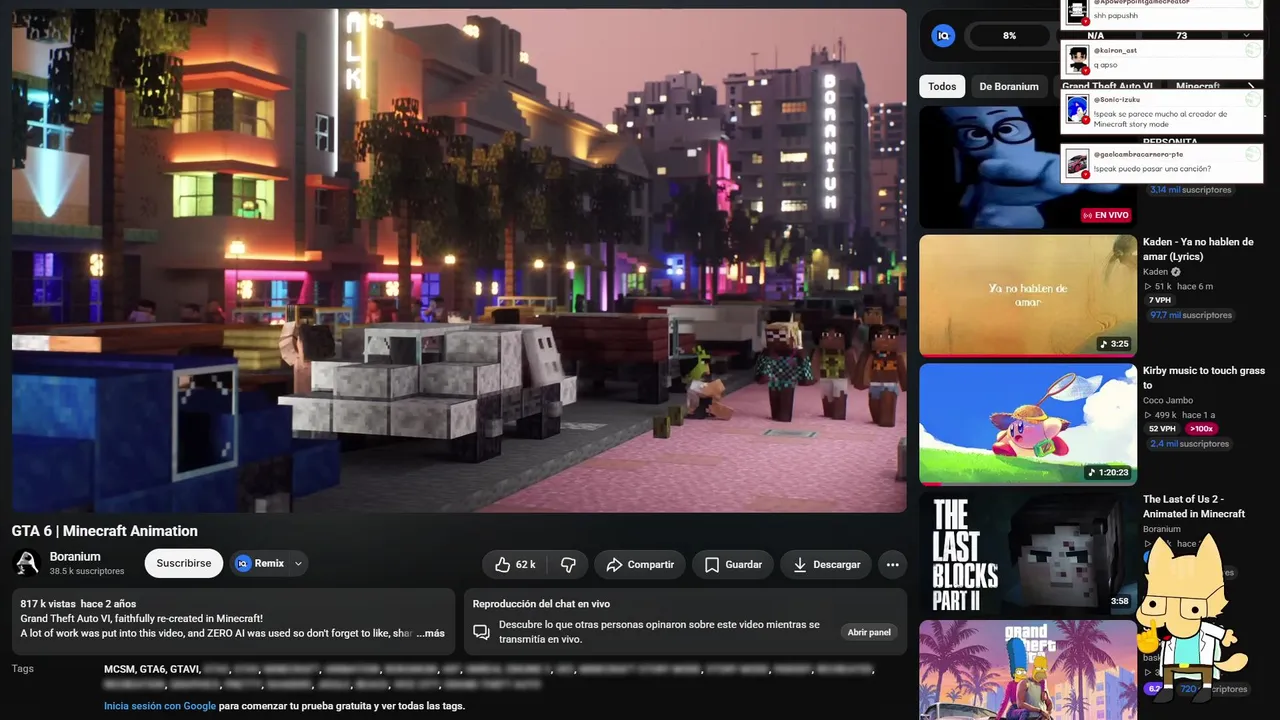1280x720 pixels.
Task: Click title 'The Last of Us 2 - Animated in Minecraft'
Action: click(1194, 506)
